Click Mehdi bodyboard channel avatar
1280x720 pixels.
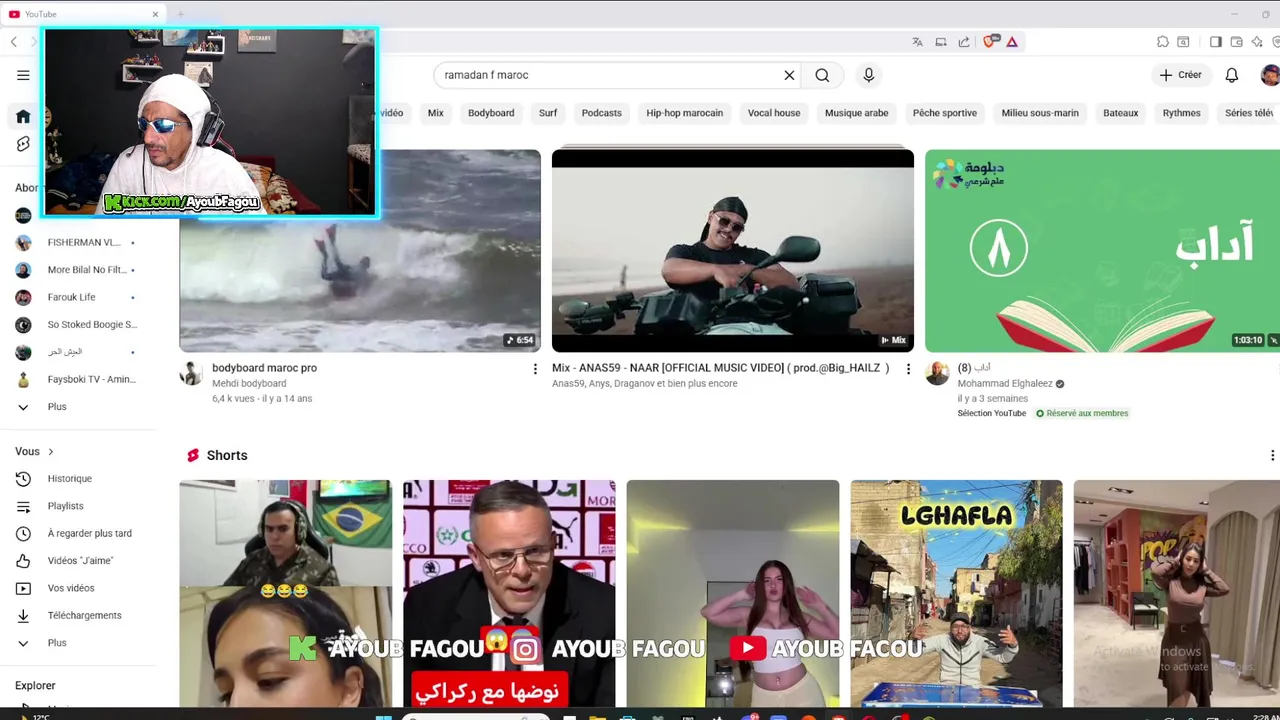pyautogui.click(x=191, y=373)
